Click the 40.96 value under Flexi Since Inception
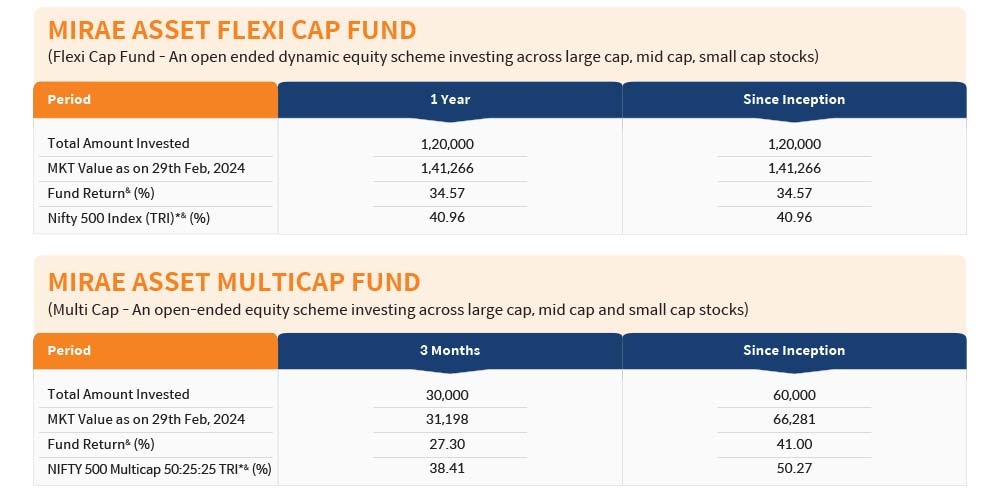The height and width of the screenshot is (495, 1000). (x=794, y=218)
